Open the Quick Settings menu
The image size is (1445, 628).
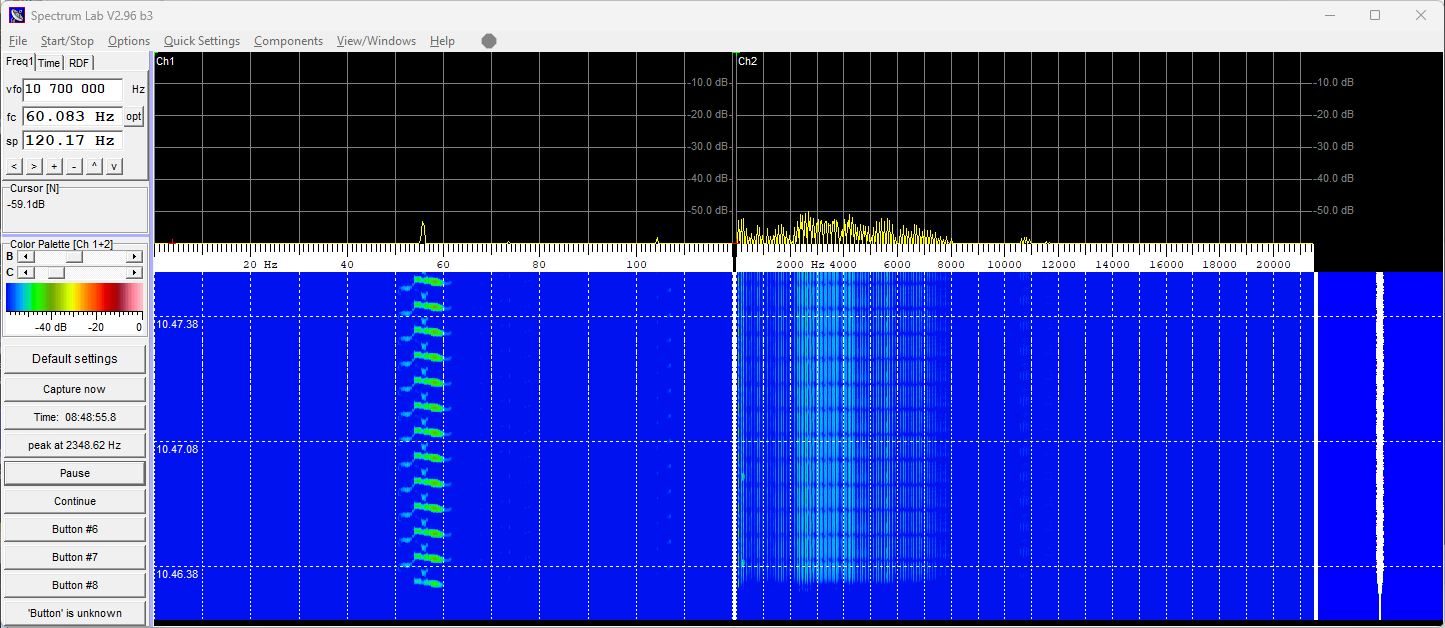coord(202,41)
